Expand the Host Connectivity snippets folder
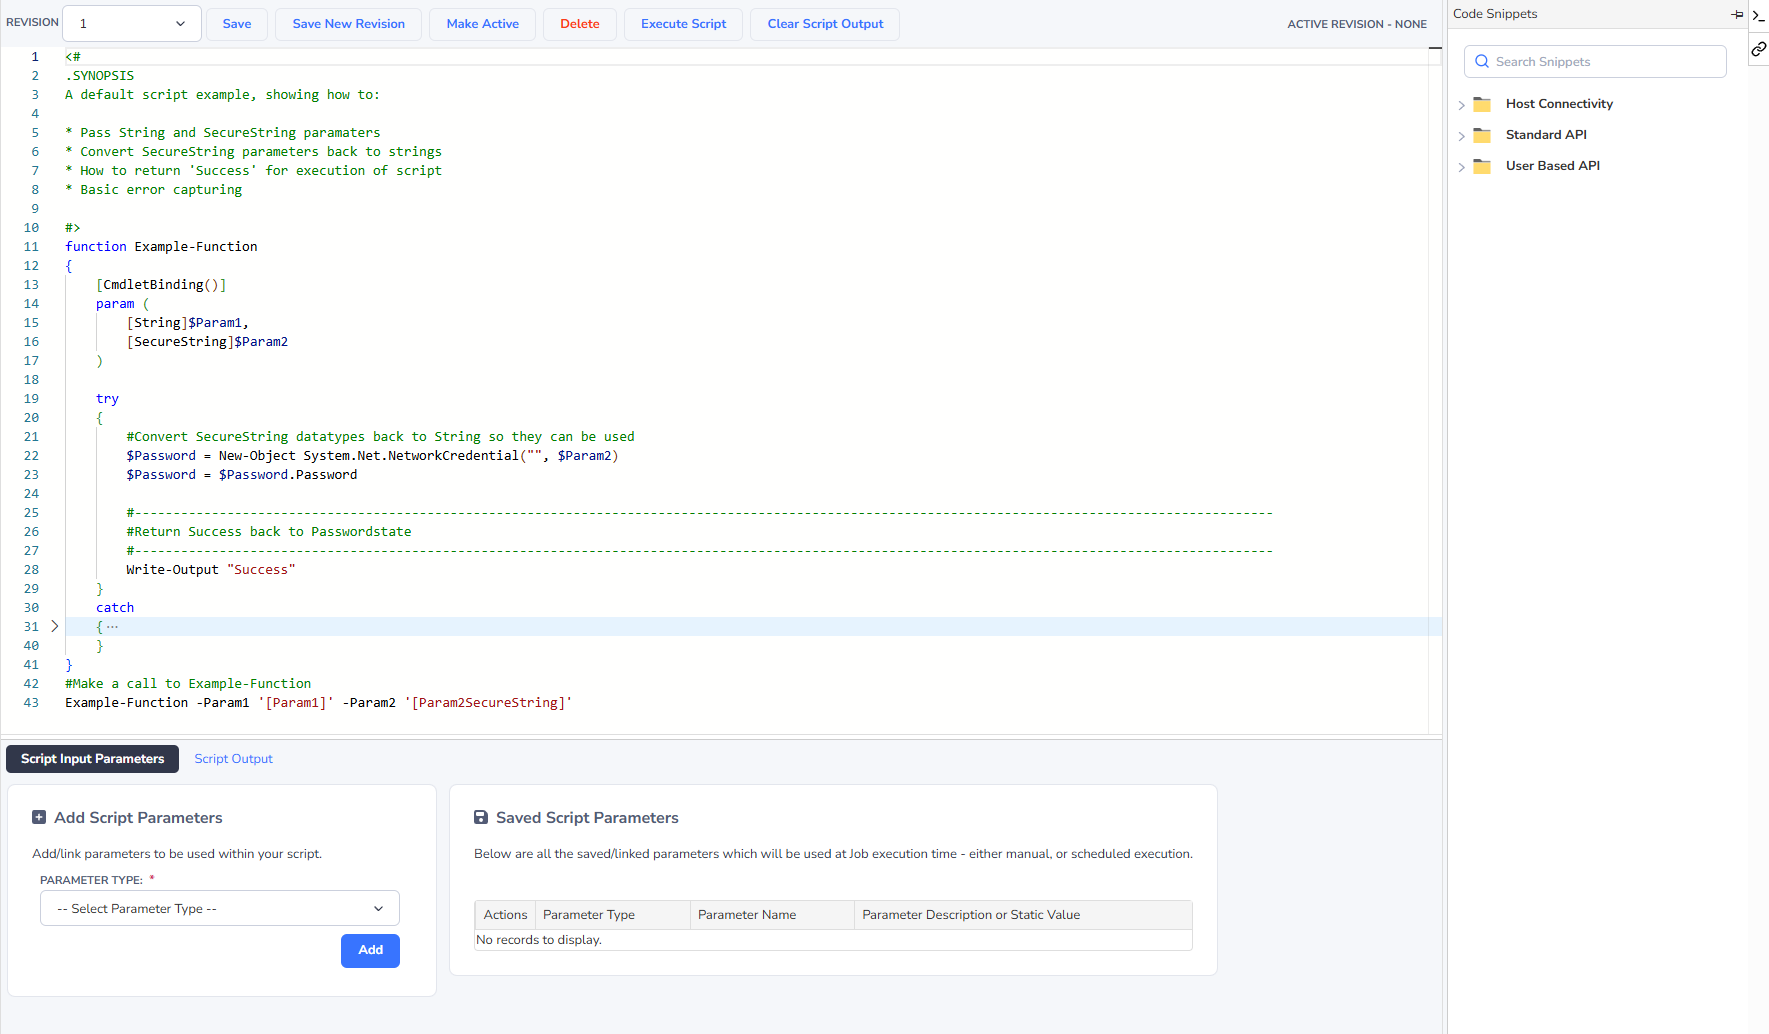This screenshot has height=1034, width=1769. 1462,104
